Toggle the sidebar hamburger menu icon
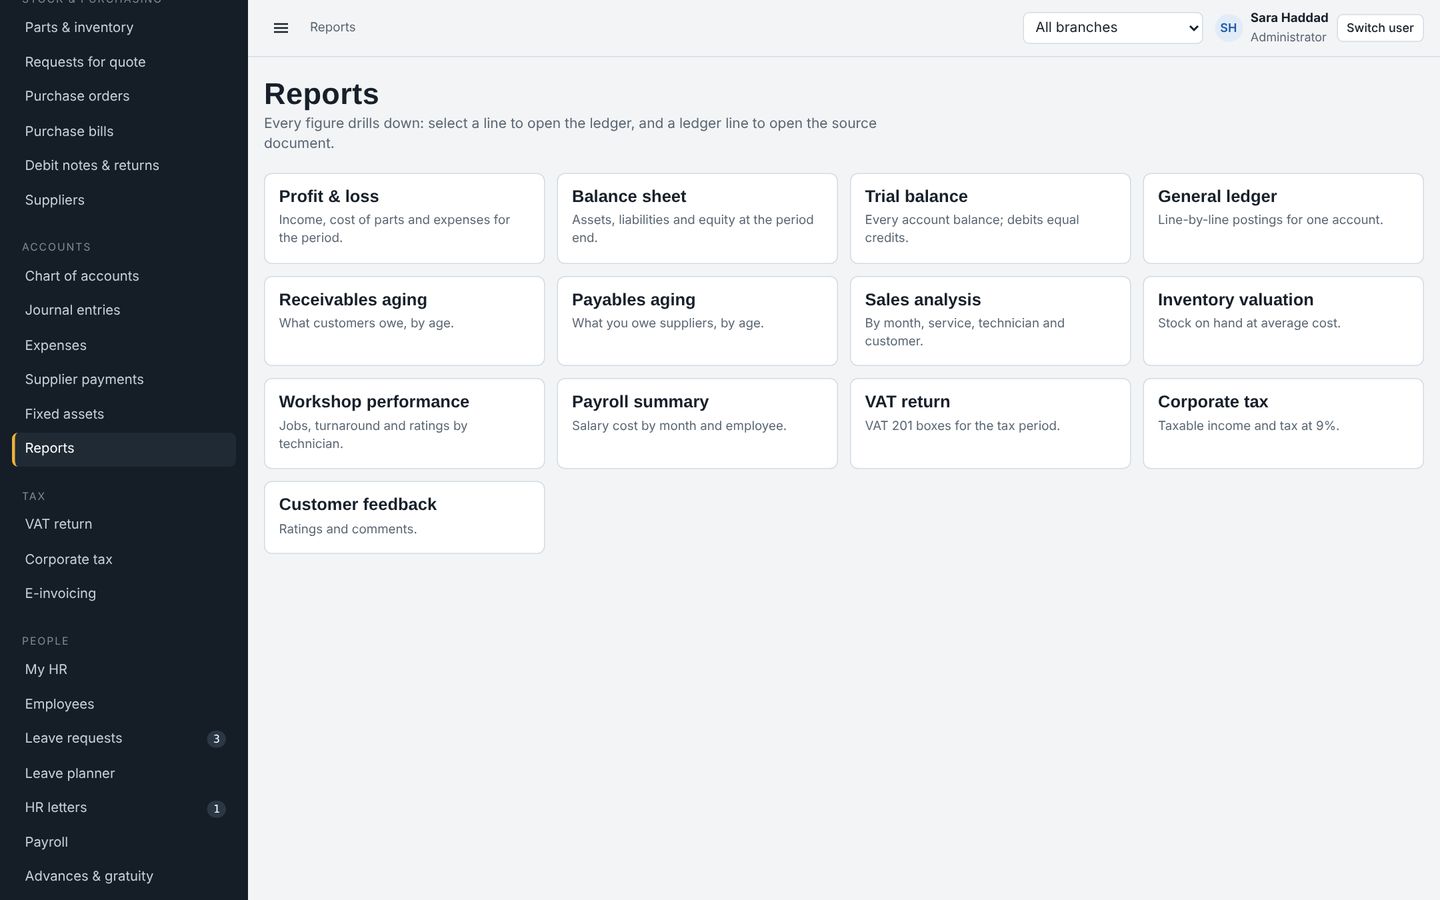The height and width of the screenshot is (900, 1440). (x=281, y=28)
